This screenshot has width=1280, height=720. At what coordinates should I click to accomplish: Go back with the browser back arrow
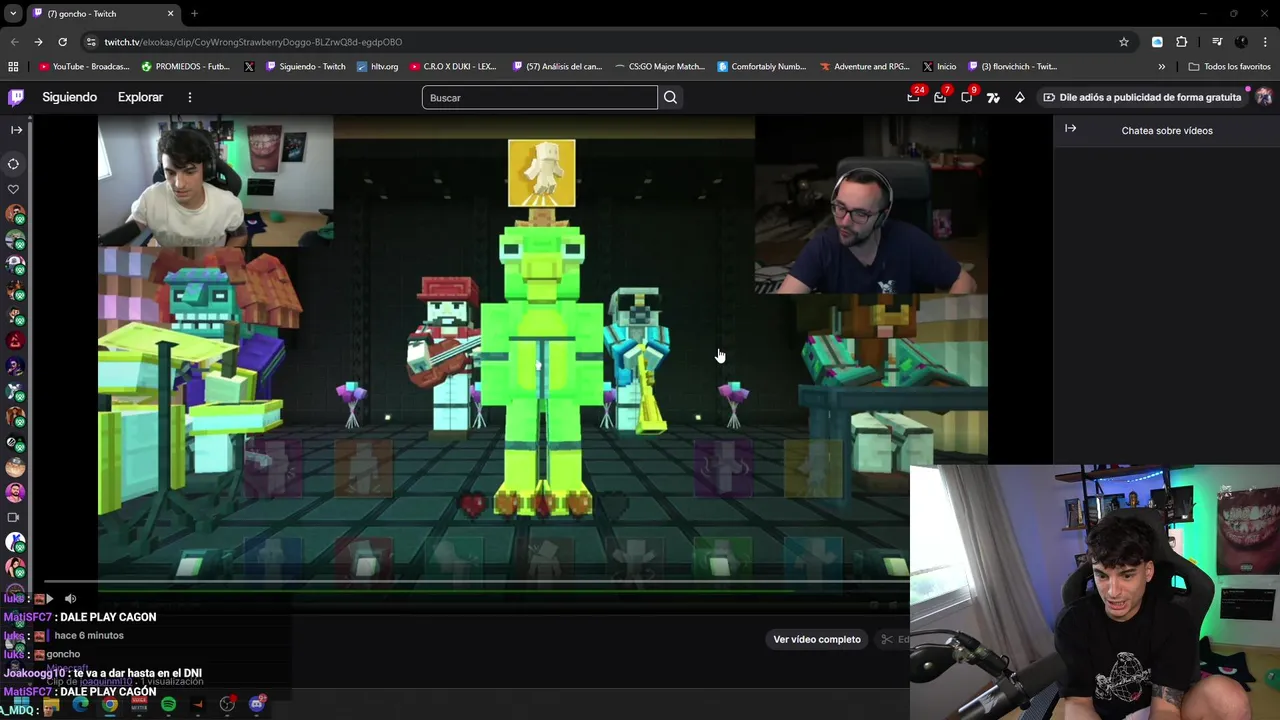pos(14,42)
